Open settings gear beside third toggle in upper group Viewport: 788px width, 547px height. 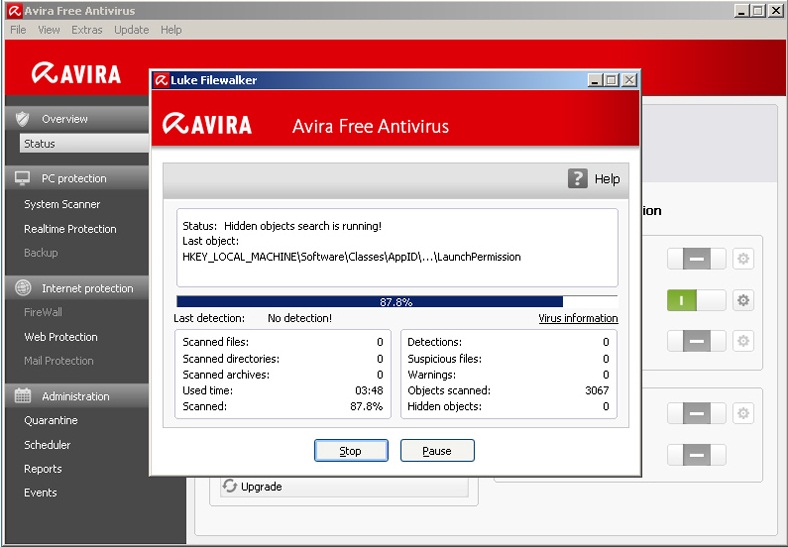pos(743,341)
